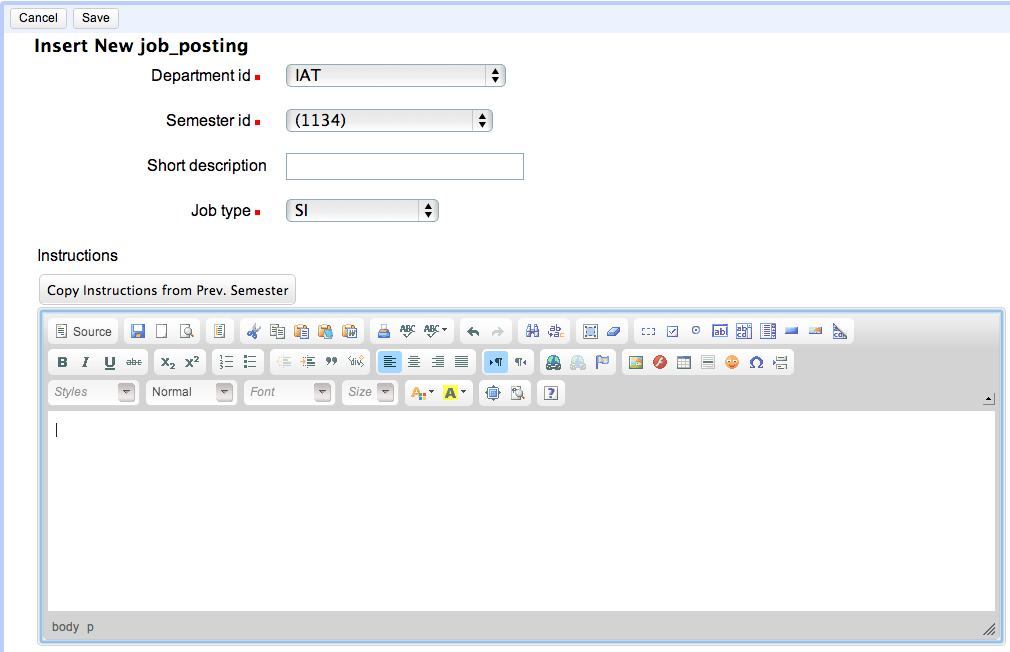The width and height of the screenshot is (1010, 652).
Task: Open the Print tool in the editor
Action: click(x=383, y=330)
